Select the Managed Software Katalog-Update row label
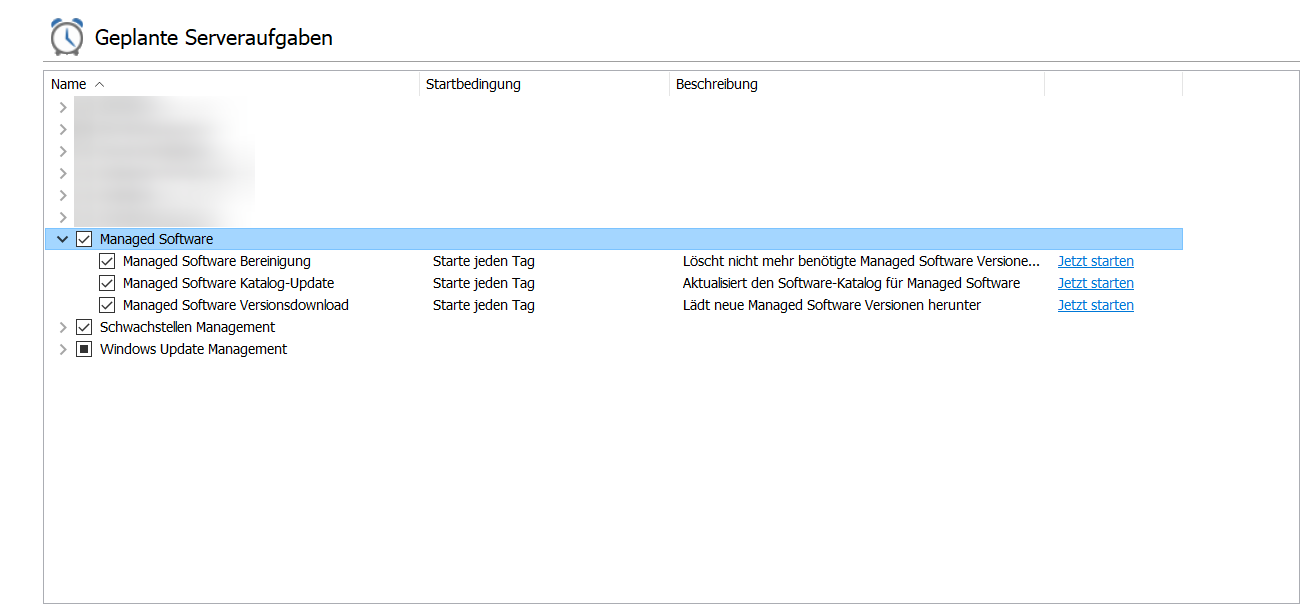This screenshot has width=1305, height=615. pyautogui.click(x=228, y=283)
